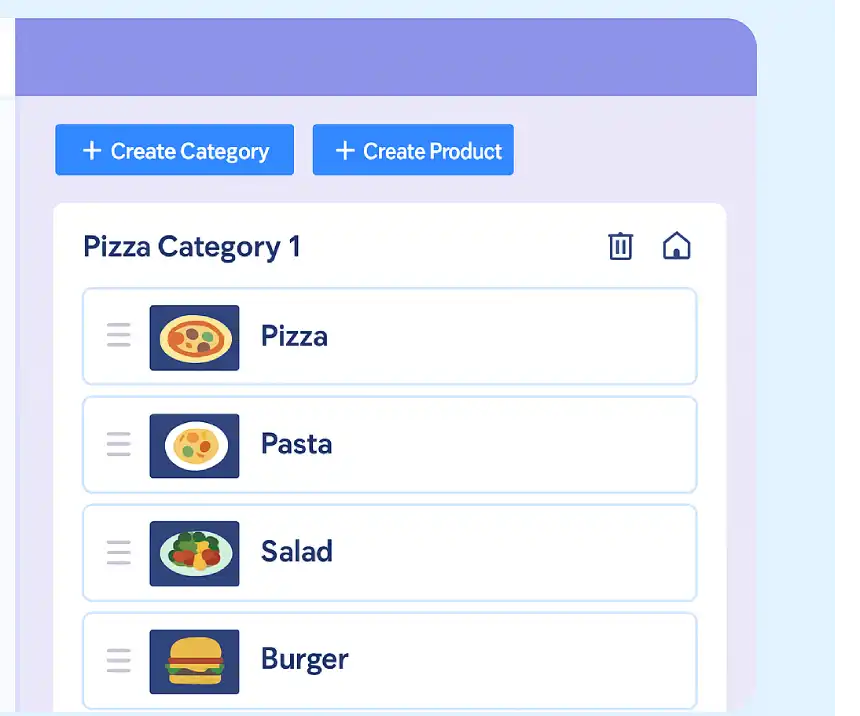This screenshot has width=860, height=716.
Task: Click the Pasta product thumbnail image
Action: point(194,445)
